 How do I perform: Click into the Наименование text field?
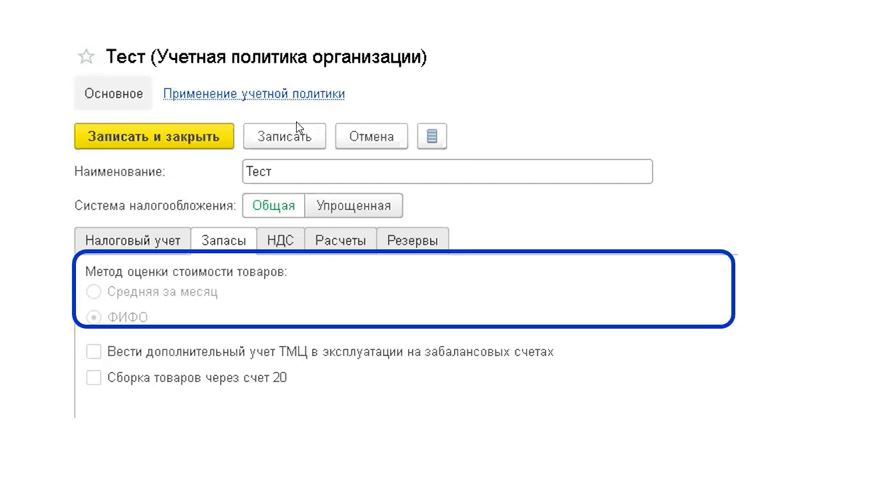click(447, 171)
